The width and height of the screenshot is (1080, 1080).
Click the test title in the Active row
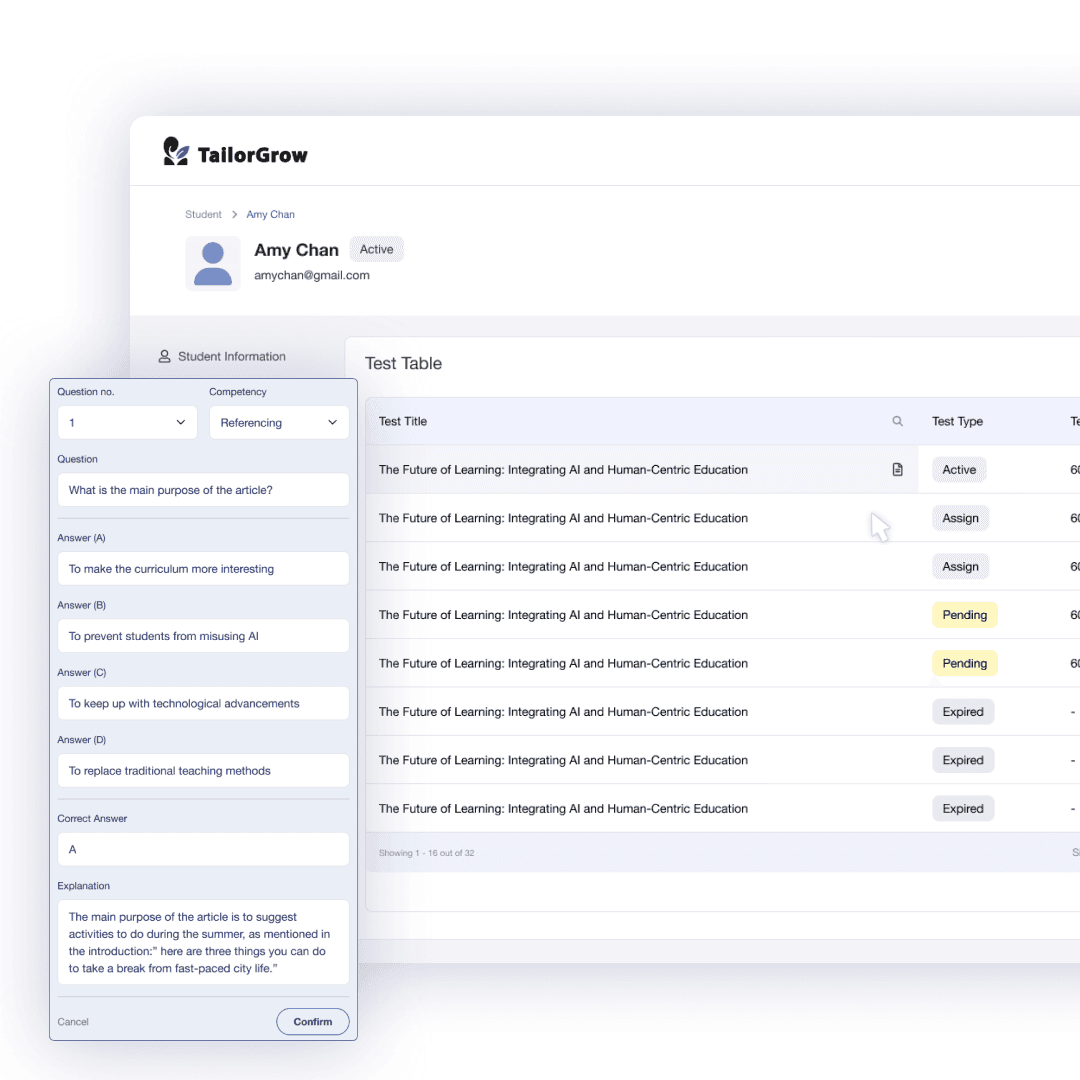(563, 470)
